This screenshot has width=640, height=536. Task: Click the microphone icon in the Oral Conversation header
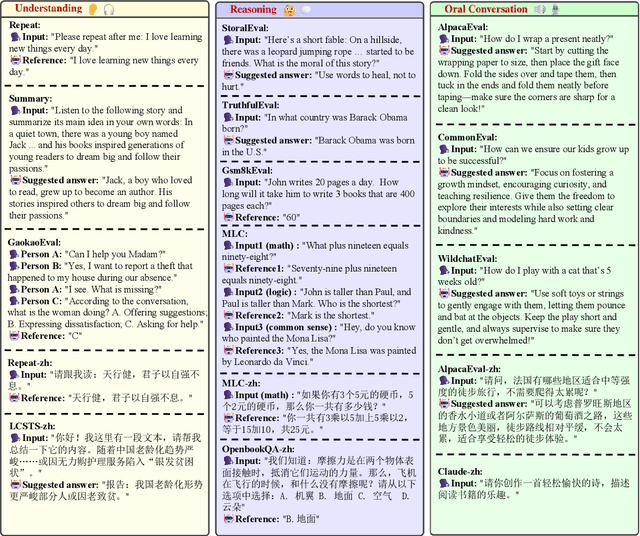[x=555, y=9]
